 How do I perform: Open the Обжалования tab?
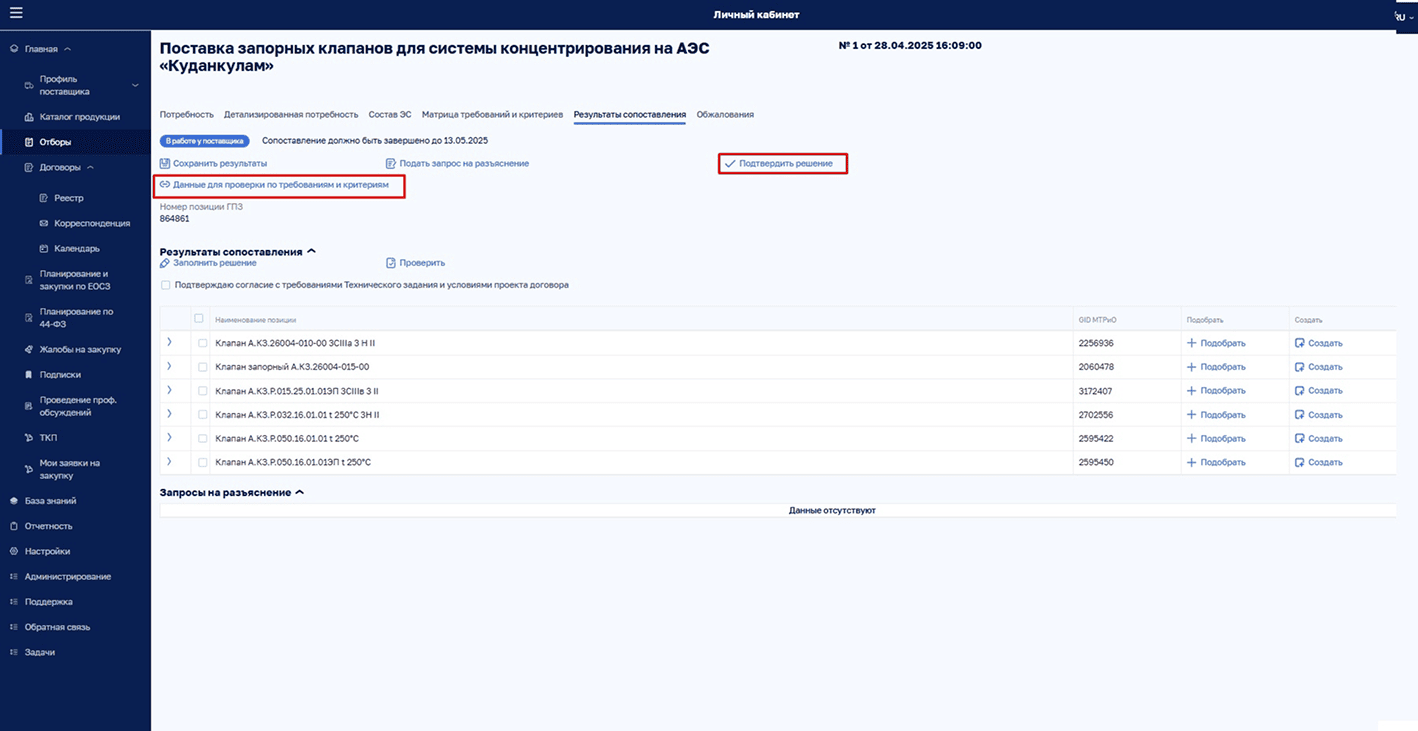pyautogui.click(x=725, y=115)
